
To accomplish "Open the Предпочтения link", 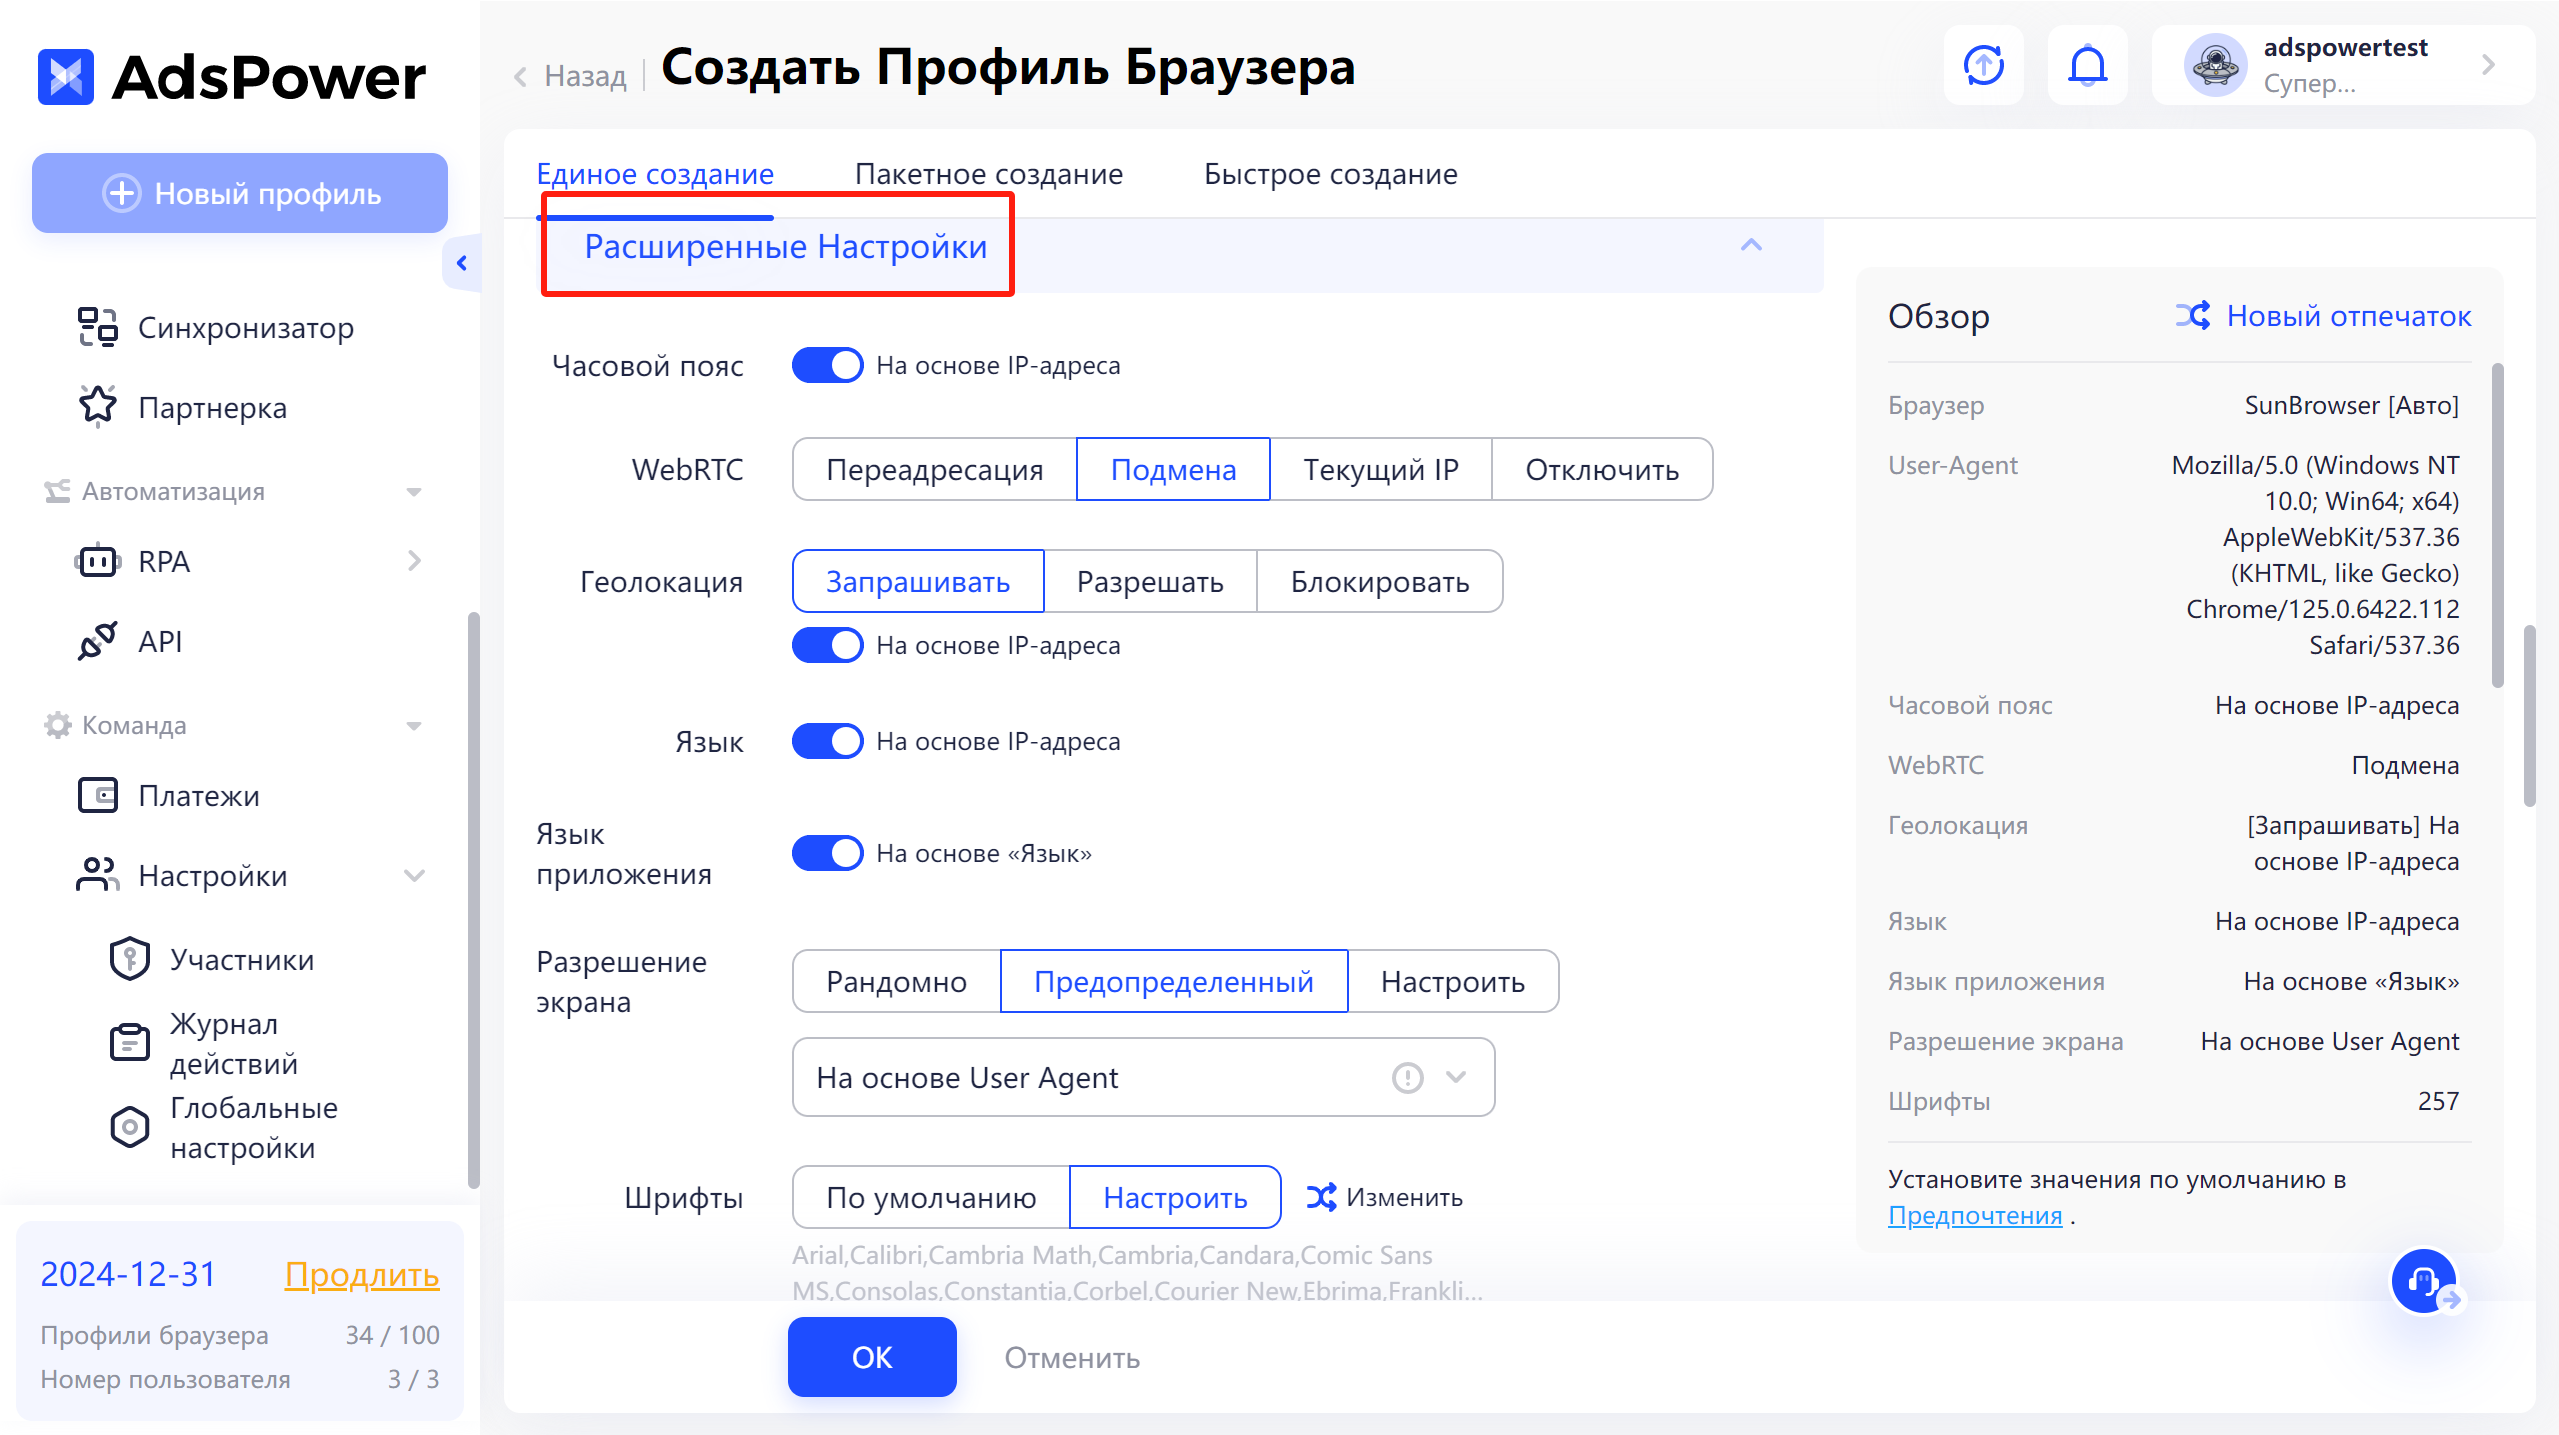I will [1975, 1215].
